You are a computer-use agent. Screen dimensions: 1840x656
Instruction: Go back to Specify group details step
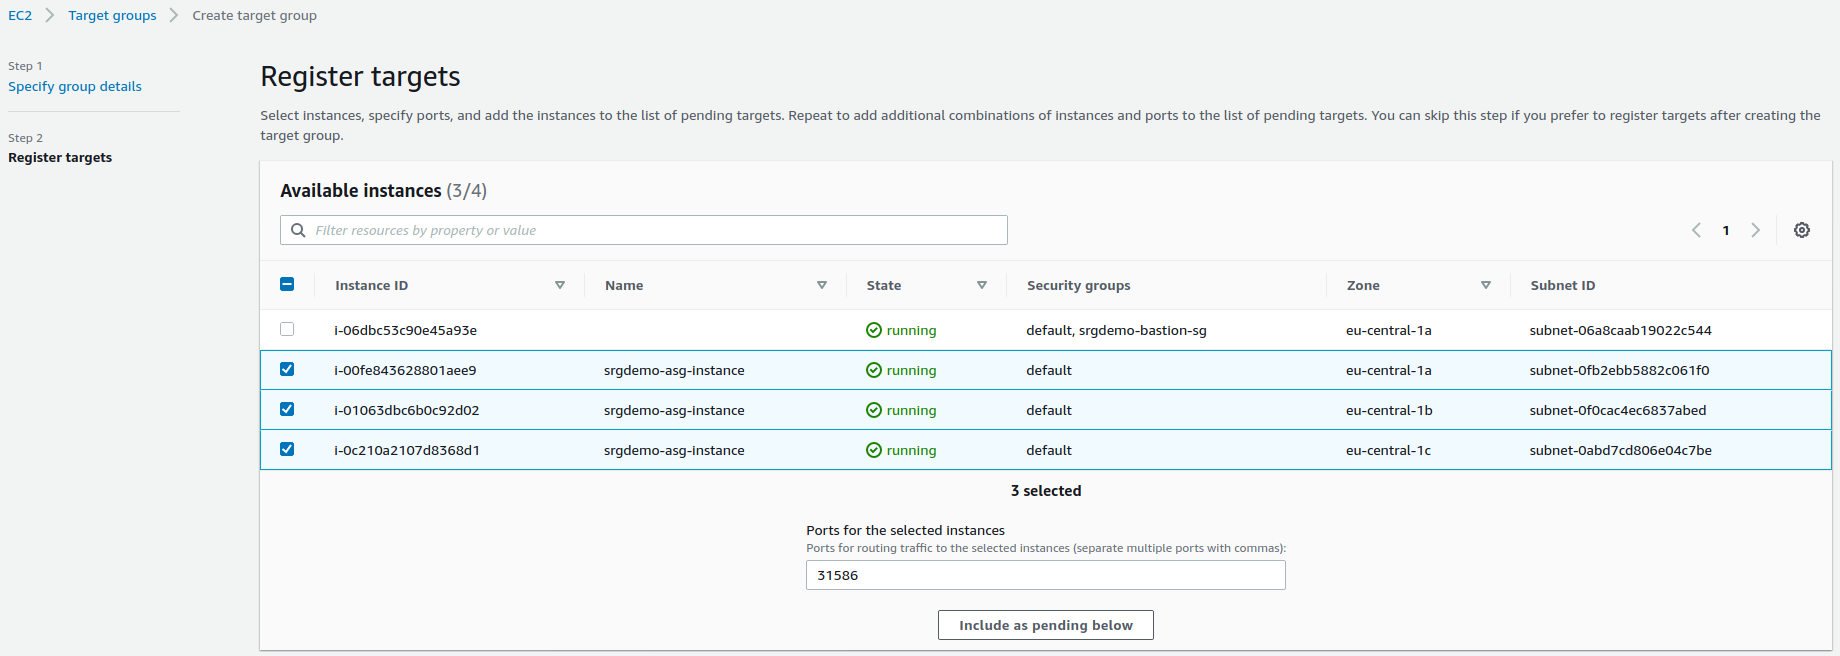pyautogui.click(x=75, y=86)
